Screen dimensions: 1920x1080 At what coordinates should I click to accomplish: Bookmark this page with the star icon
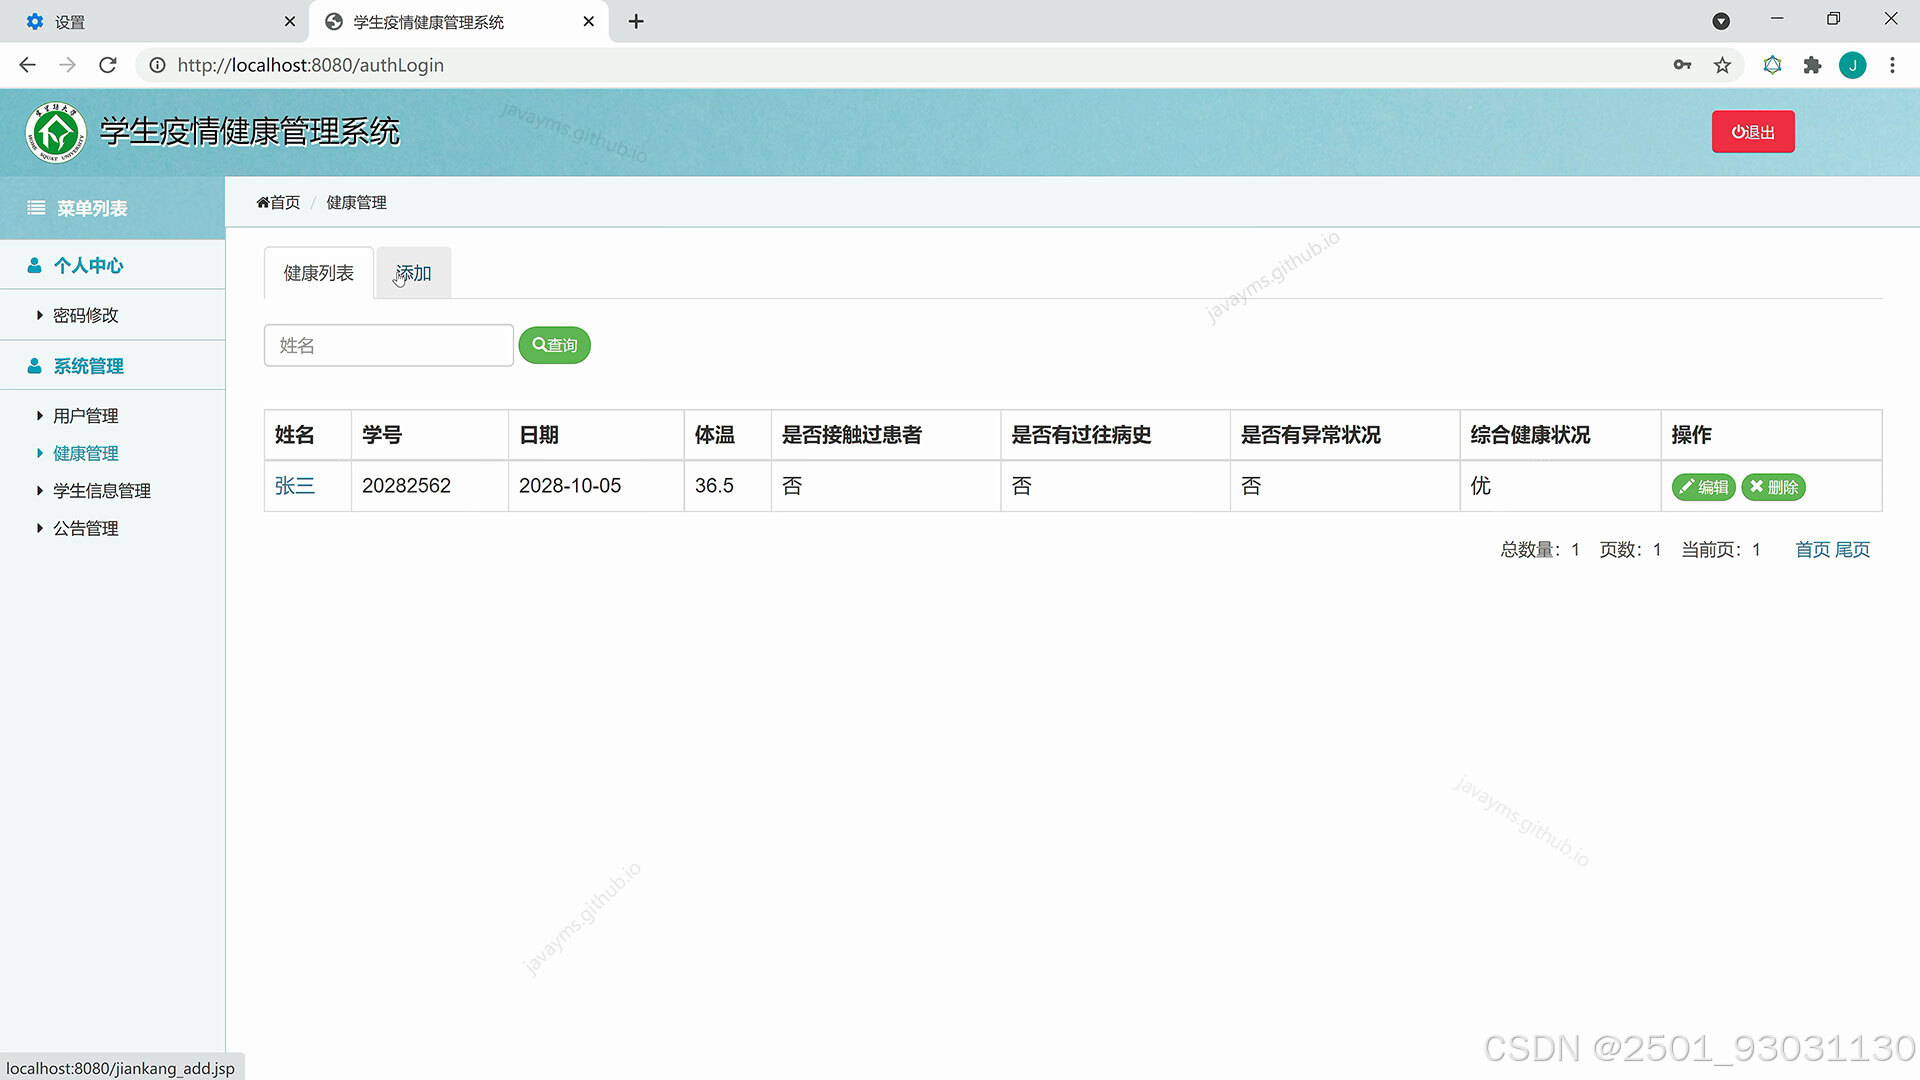(1722, 65)
